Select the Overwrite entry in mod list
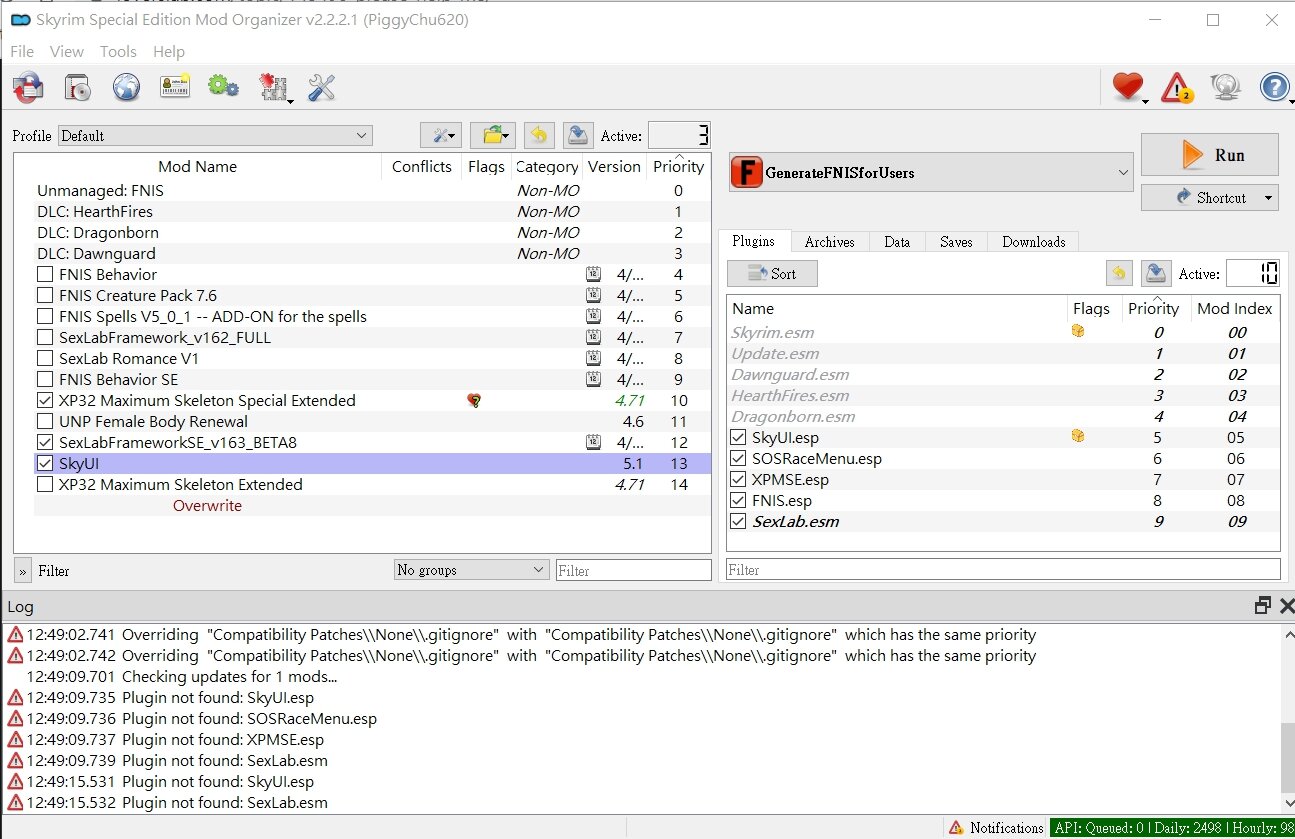The image size is (1295, 839). click(x=207, y=505)
